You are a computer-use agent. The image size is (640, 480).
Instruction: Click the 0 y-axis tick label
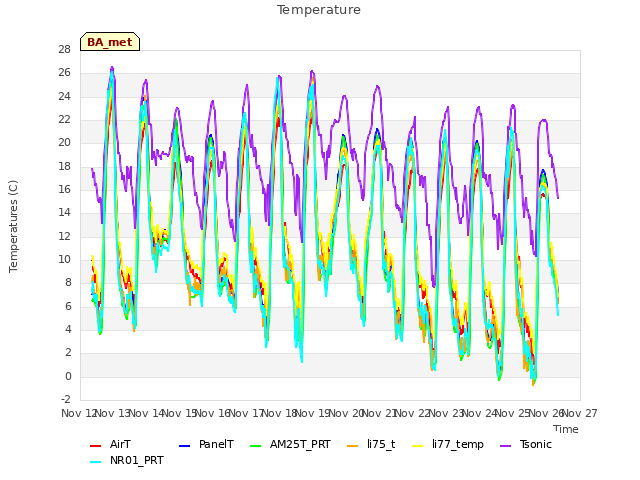tap(68, 376)
